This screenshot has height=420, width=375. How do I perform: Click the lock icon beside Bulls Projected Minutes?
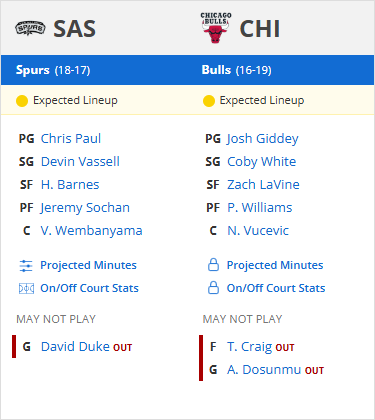[213, 265]
